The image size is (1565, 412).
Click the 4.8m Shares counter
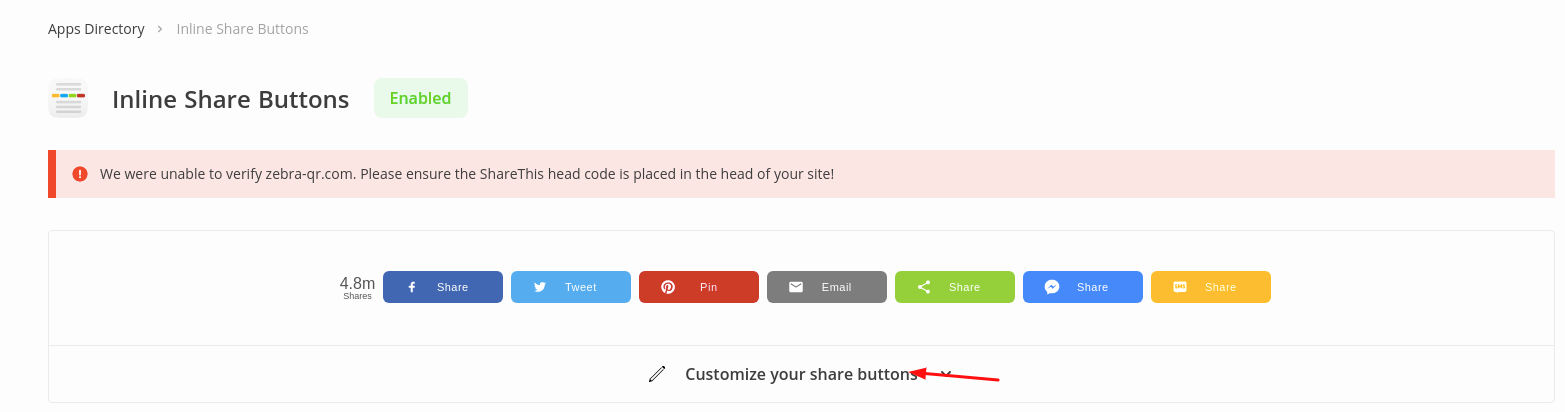tap(357, 287)
